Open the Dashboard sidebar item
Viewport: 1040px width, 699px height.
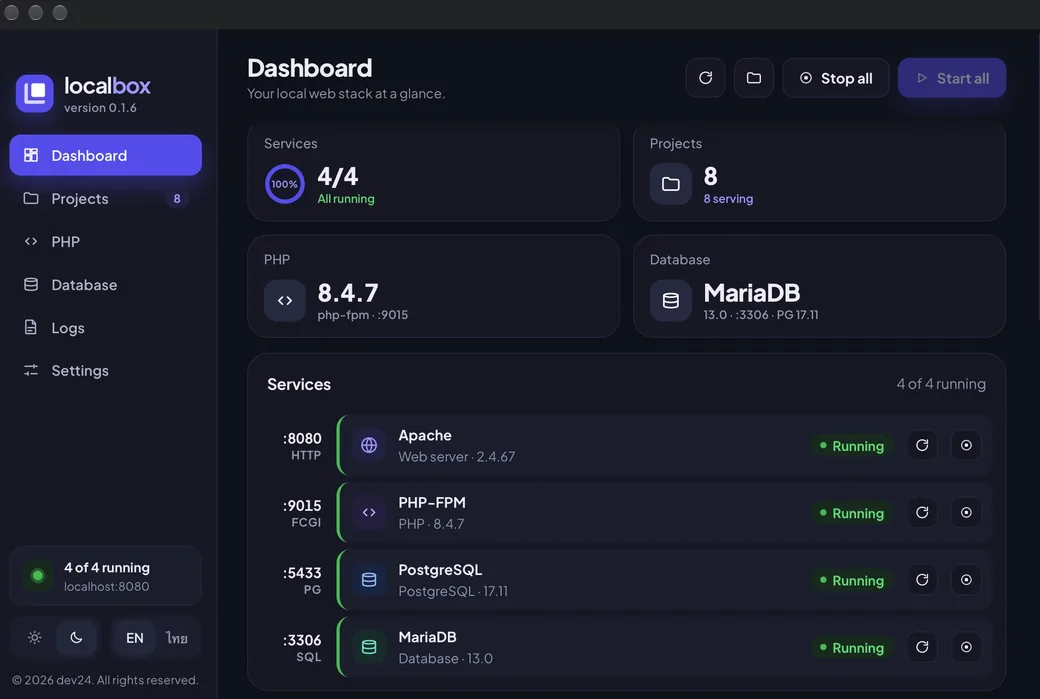click(x=105, y=155)
